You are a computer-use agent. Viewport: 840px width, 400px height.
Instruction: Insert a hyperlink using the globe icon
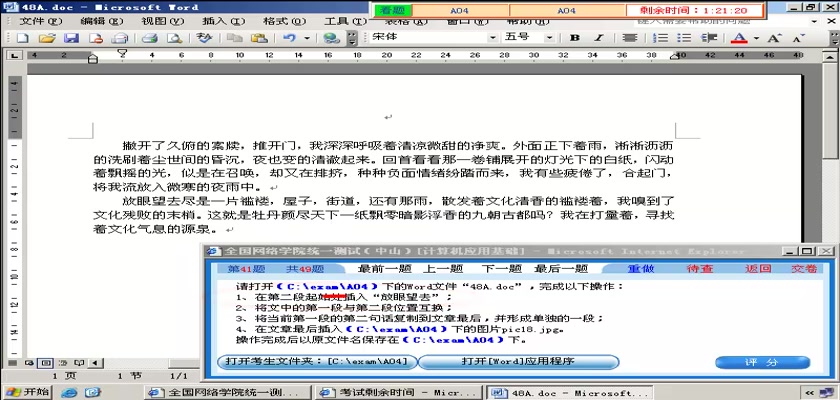pyautogui.click(x=332, y=38)
